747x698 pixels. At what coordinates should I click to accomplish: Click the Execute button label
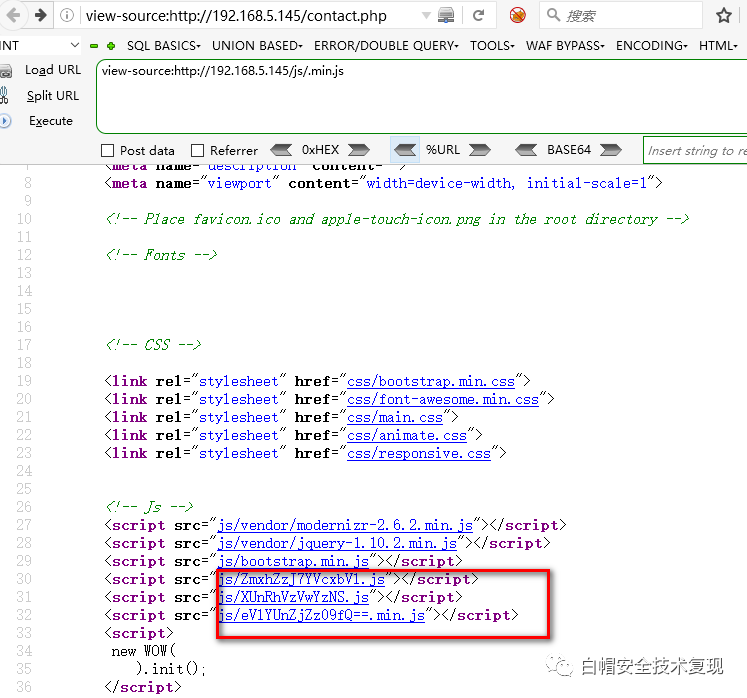[50, 121]
